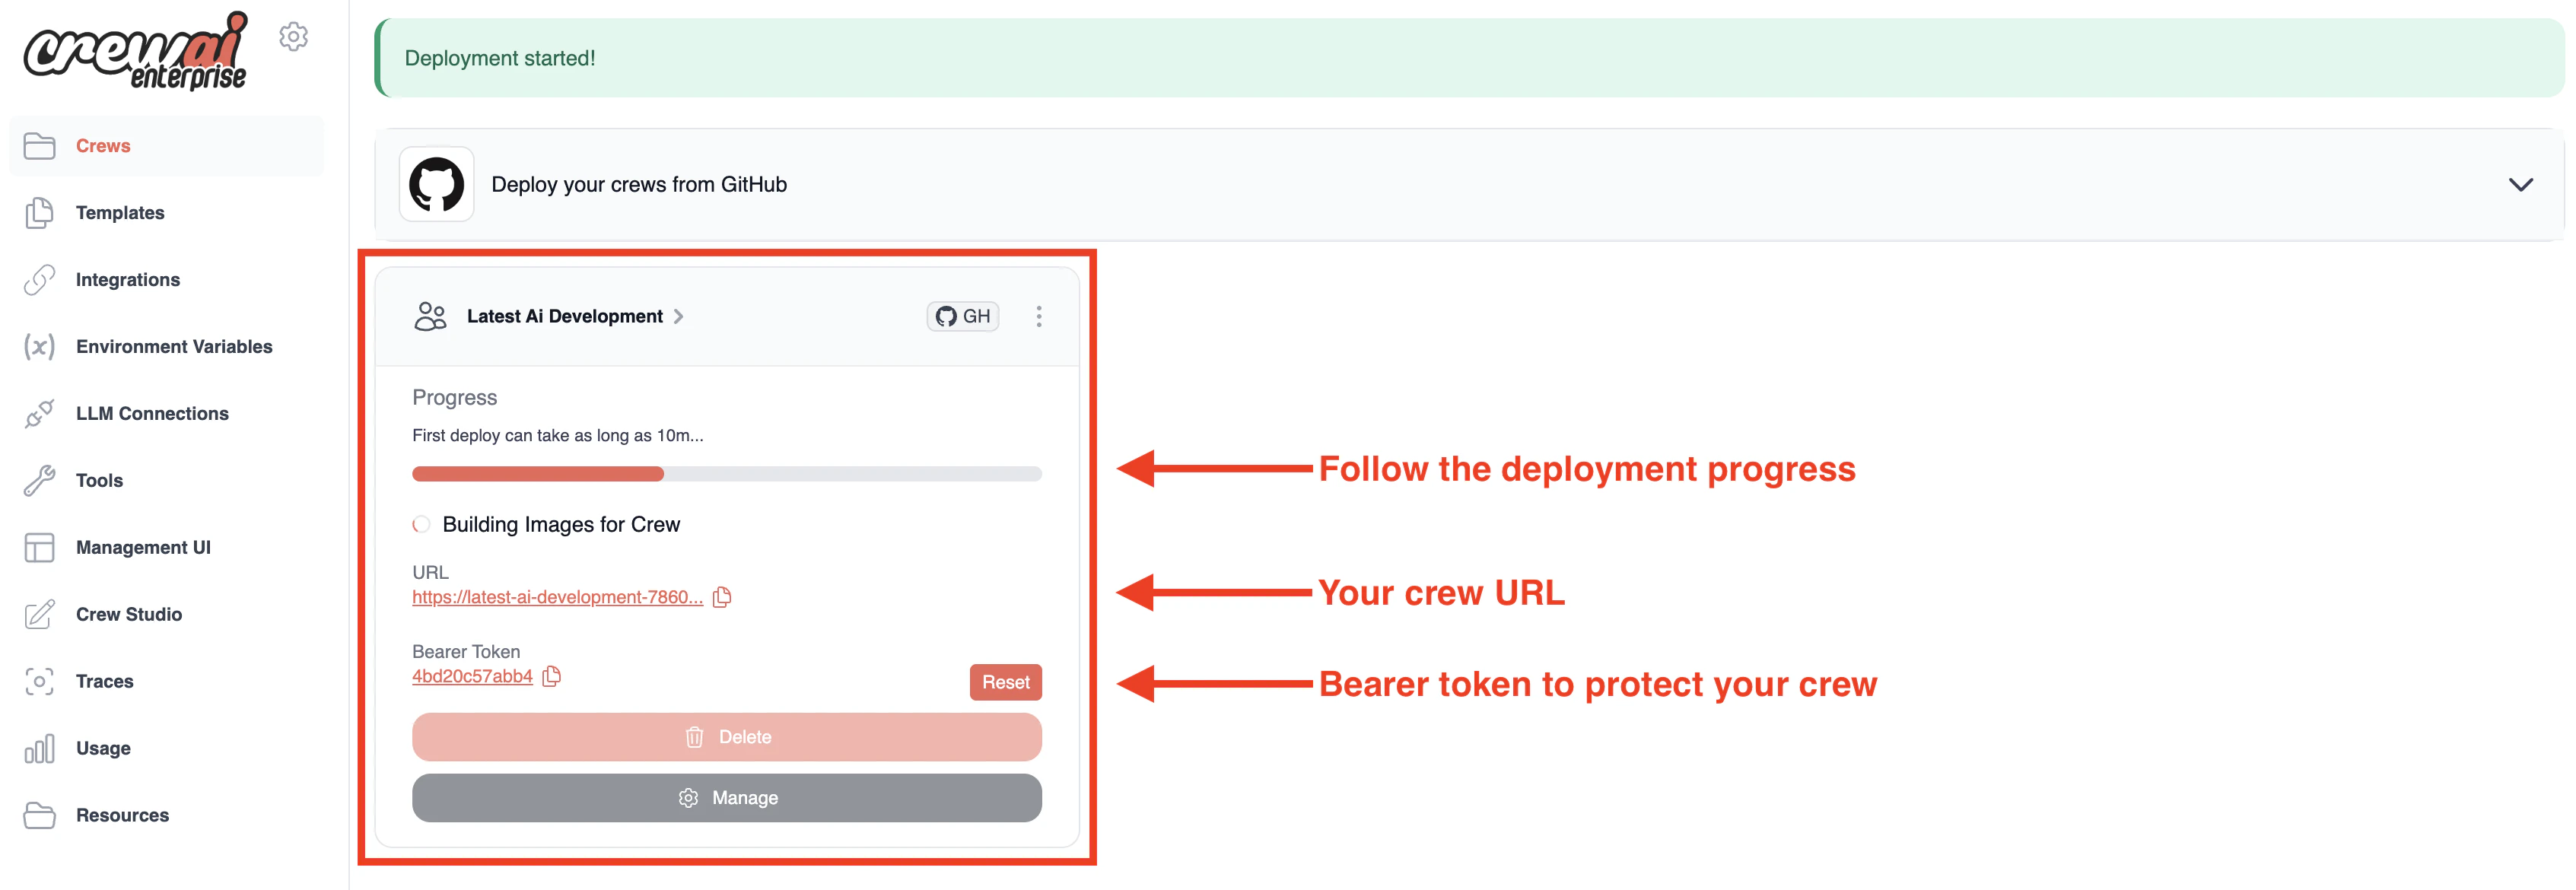Open settings via the gear icon
This screenshot has width=2576, height=890.
point(293,36)
